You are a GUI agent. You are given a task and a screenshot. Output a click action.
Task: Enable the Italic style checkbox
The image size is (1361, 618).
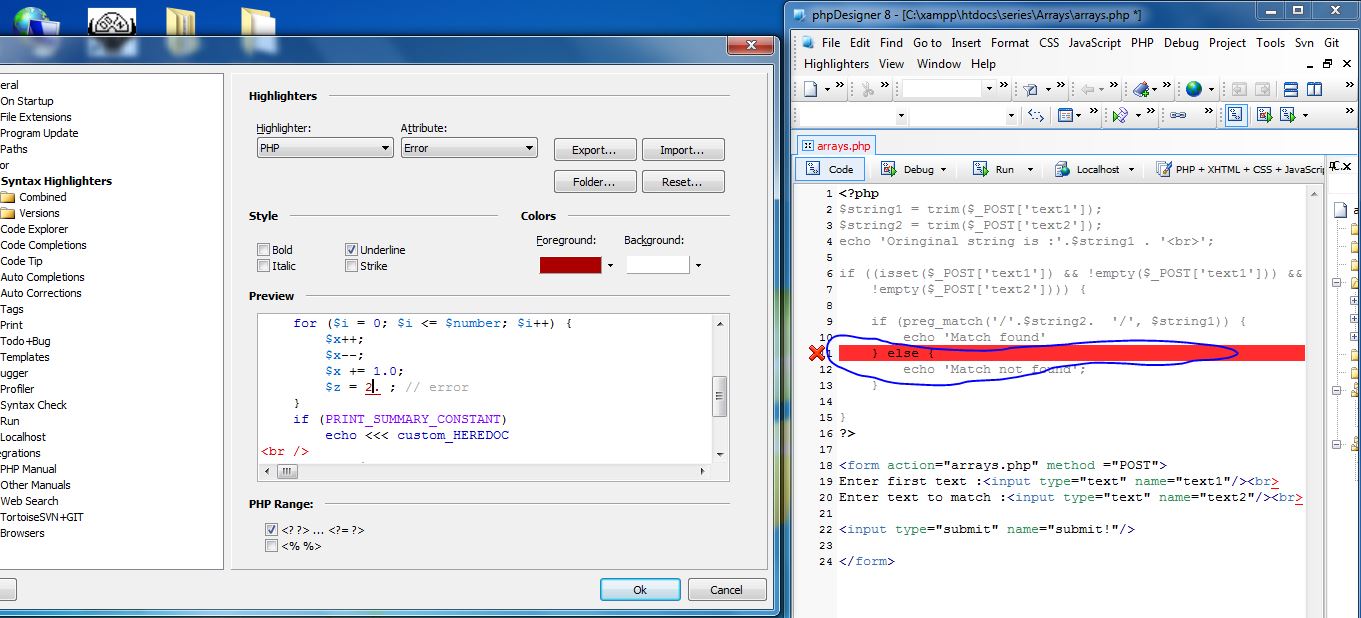coord(263,266)
